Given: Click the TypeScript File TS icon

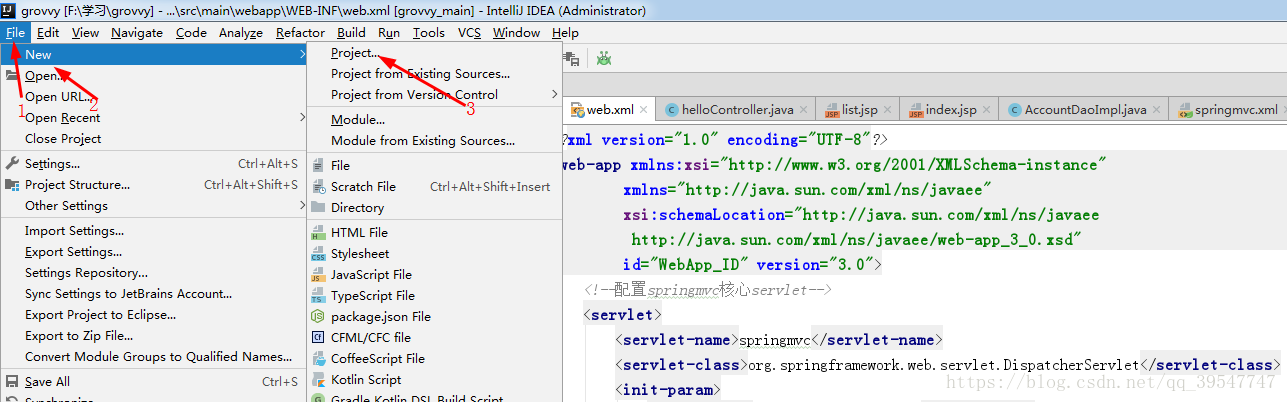Looking at the screenshot, I should [x=318, y=296].
